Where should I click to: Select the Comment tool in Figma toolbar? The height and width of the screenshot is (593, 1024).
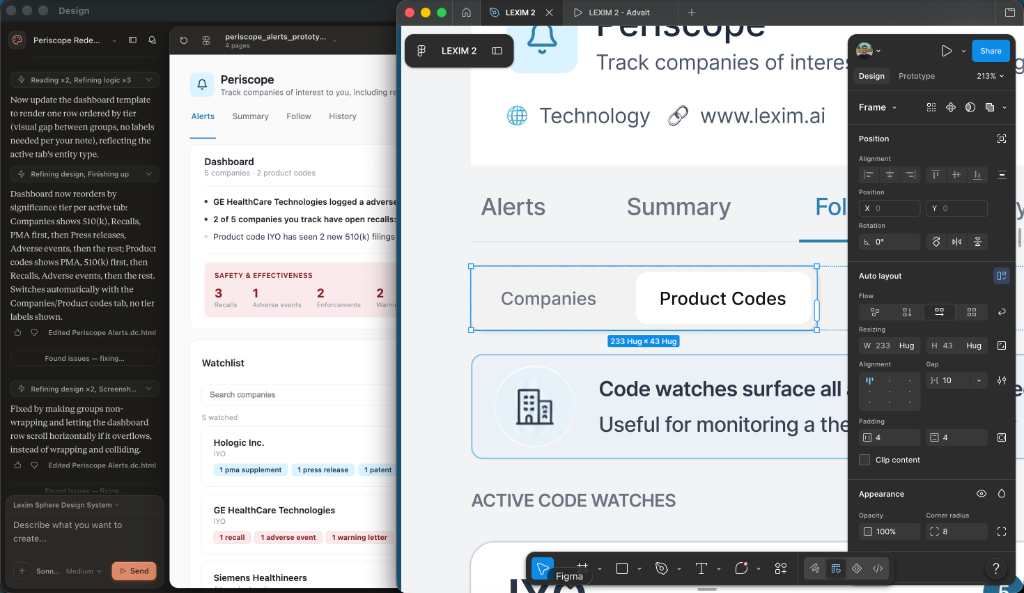(x=741, y=569)
